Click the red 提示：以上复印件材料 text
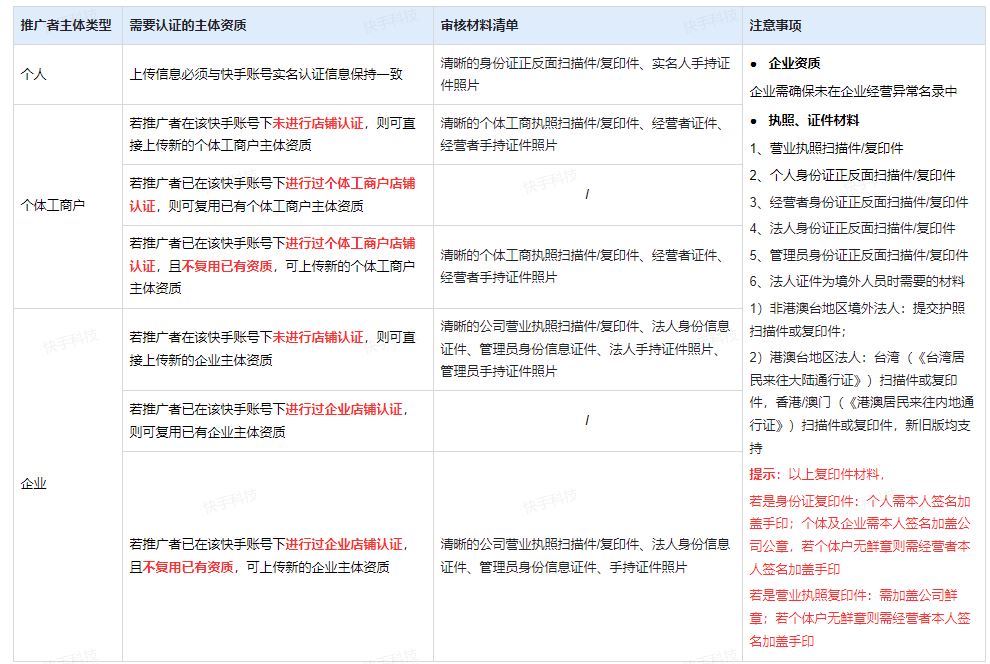This screenshot has height=664, width=990. pos(818,475)
